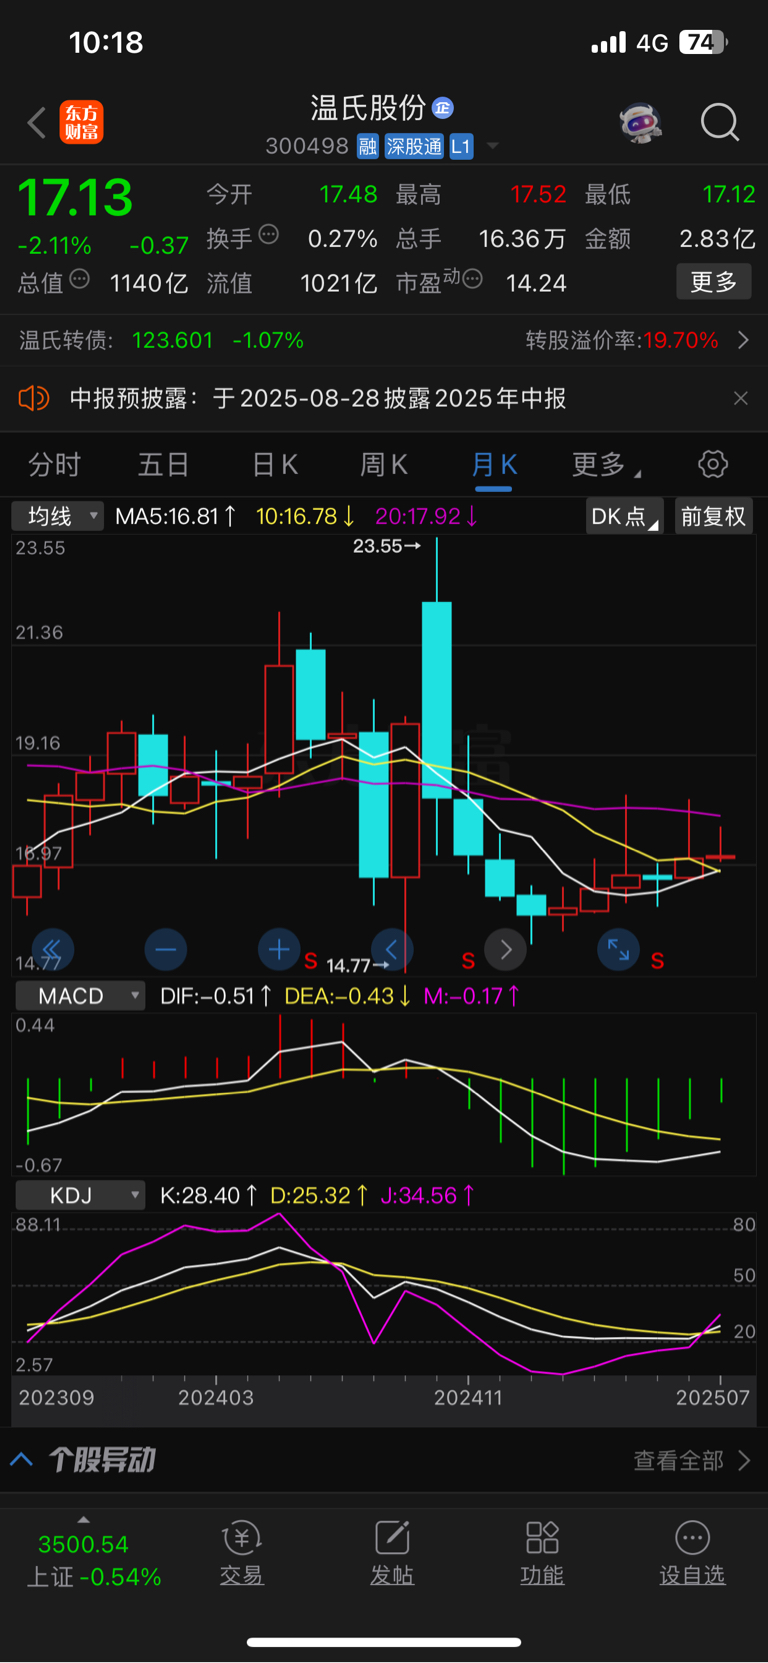Tap the info icon beside 总值
The image size is (768, 1663).
coord(80,279)
